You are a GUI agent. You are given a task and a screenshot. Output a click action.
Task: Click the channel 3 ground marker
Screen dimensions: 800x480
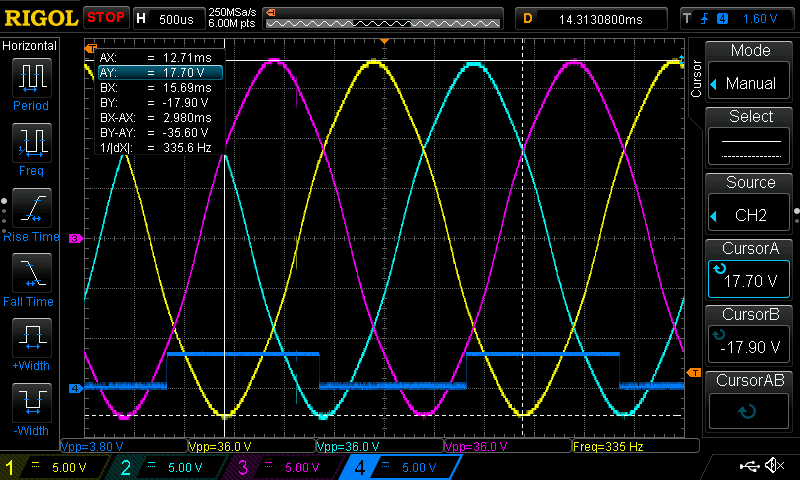(x=76, y=238)
